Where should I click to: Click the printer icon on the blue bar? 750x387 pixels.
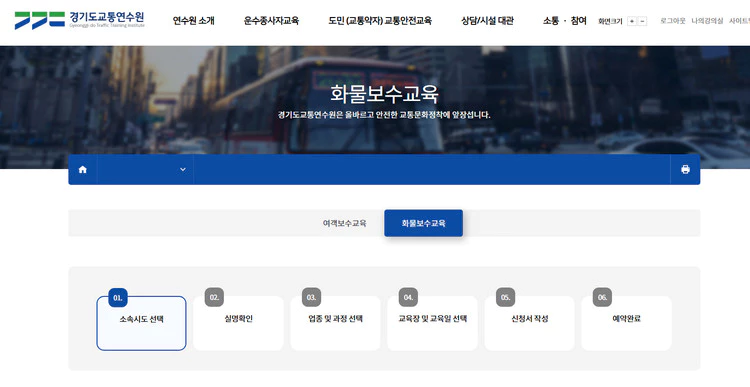coord(685,169)
